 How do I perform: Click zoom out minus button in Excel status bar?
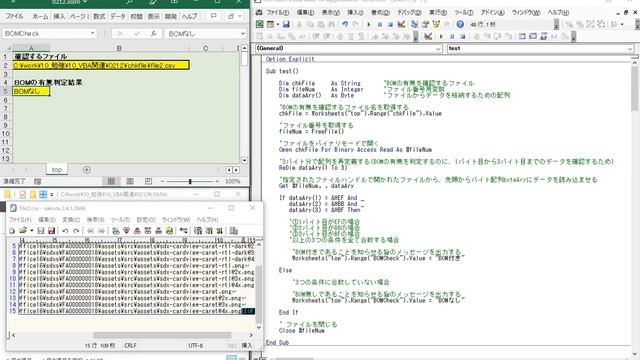(162, 181)
